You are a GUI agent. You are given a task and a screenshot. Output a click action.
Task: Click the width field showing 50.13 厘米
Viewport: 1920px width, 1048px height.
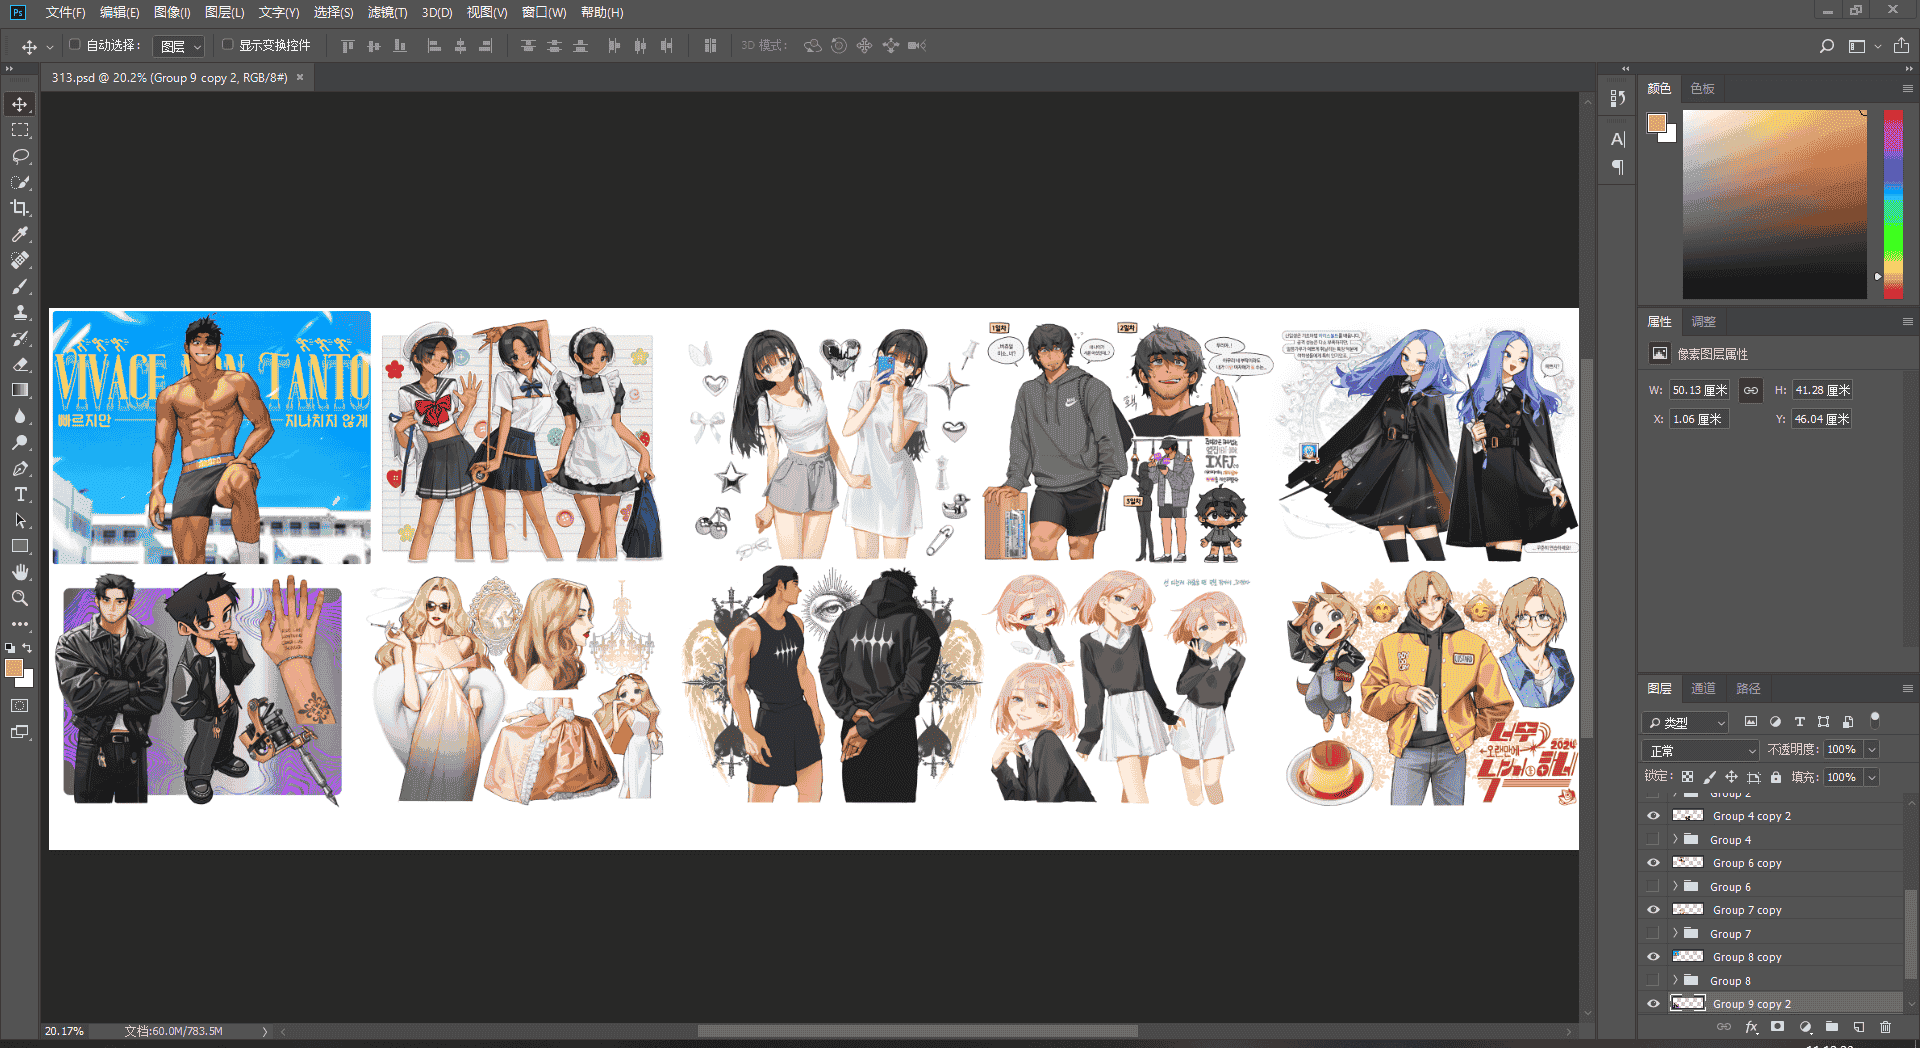tap(1699, 390)
